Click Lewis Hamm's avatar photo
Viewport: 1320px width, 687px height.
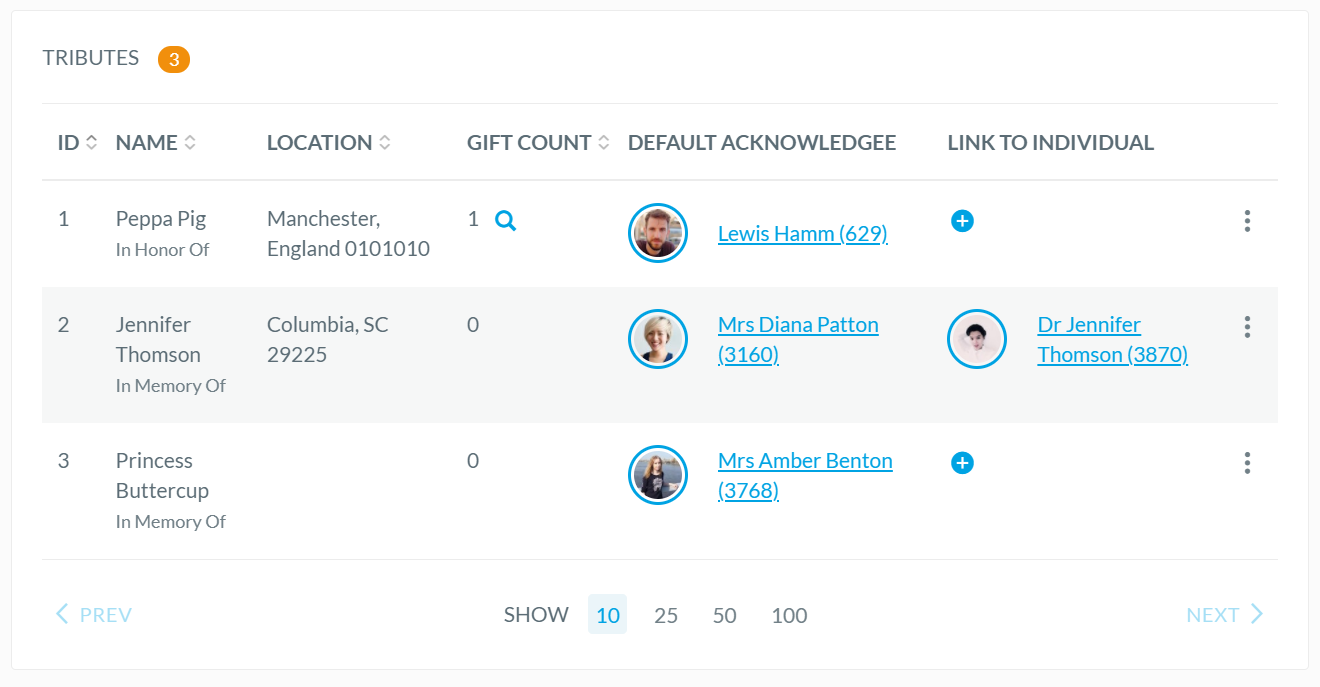tap(658, 233)
